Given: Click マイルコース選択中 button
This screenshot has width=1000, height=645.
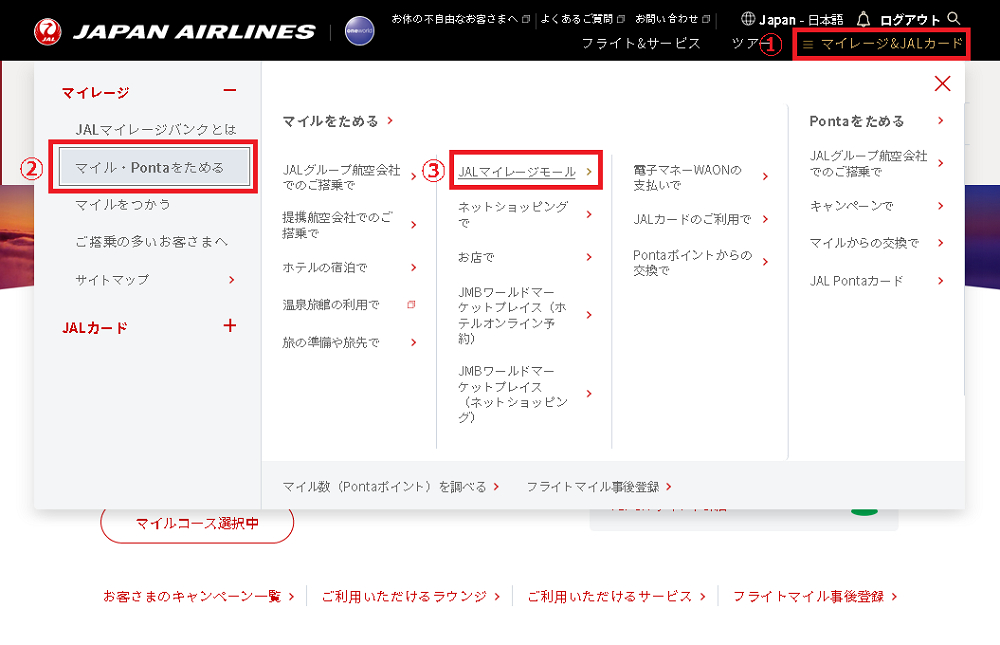Looking at the screenshot, I should click(197, 524).
